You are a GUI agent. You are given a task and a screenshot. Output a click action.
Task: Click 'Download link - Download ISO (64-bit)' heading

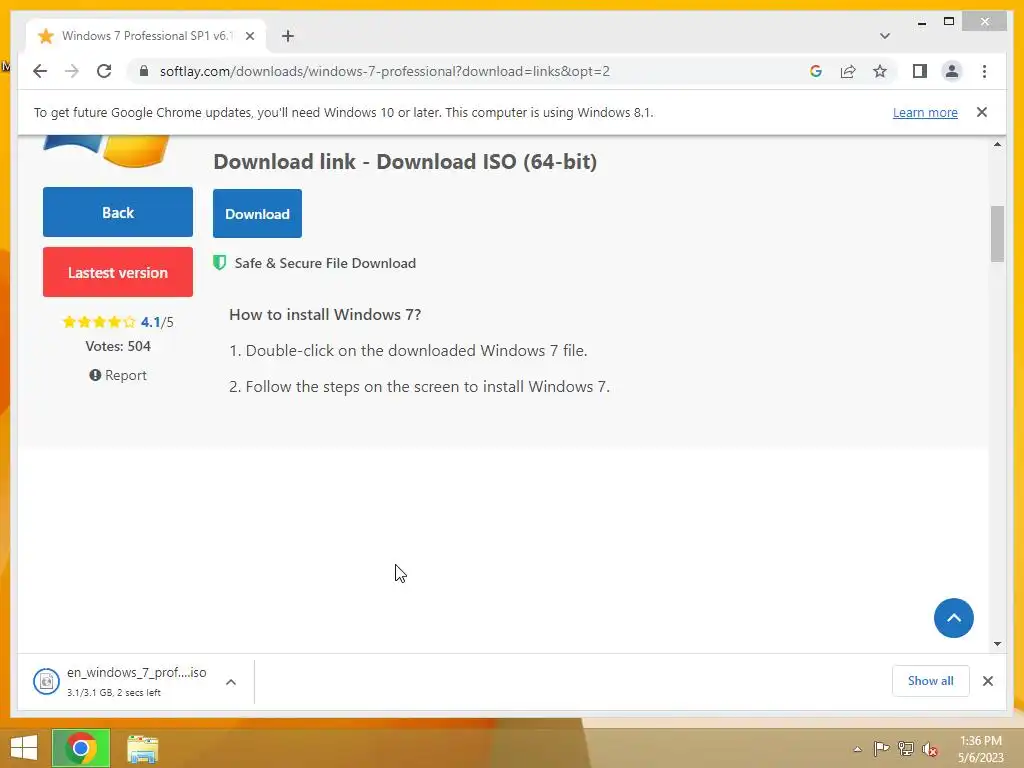click(x=405, y=161)
